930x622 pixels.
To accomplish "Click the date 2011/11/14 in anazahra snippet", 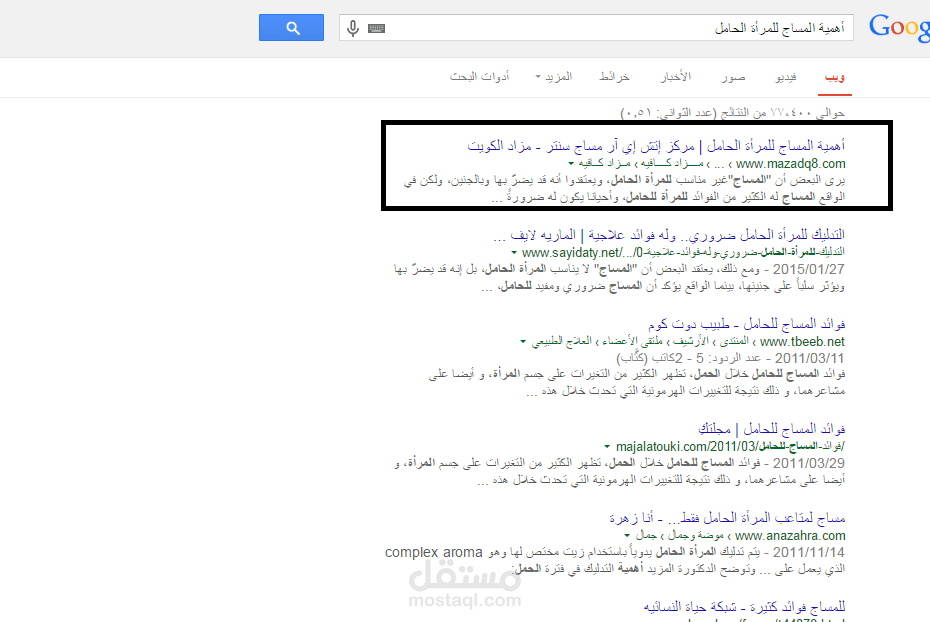I will pos(809,552).
